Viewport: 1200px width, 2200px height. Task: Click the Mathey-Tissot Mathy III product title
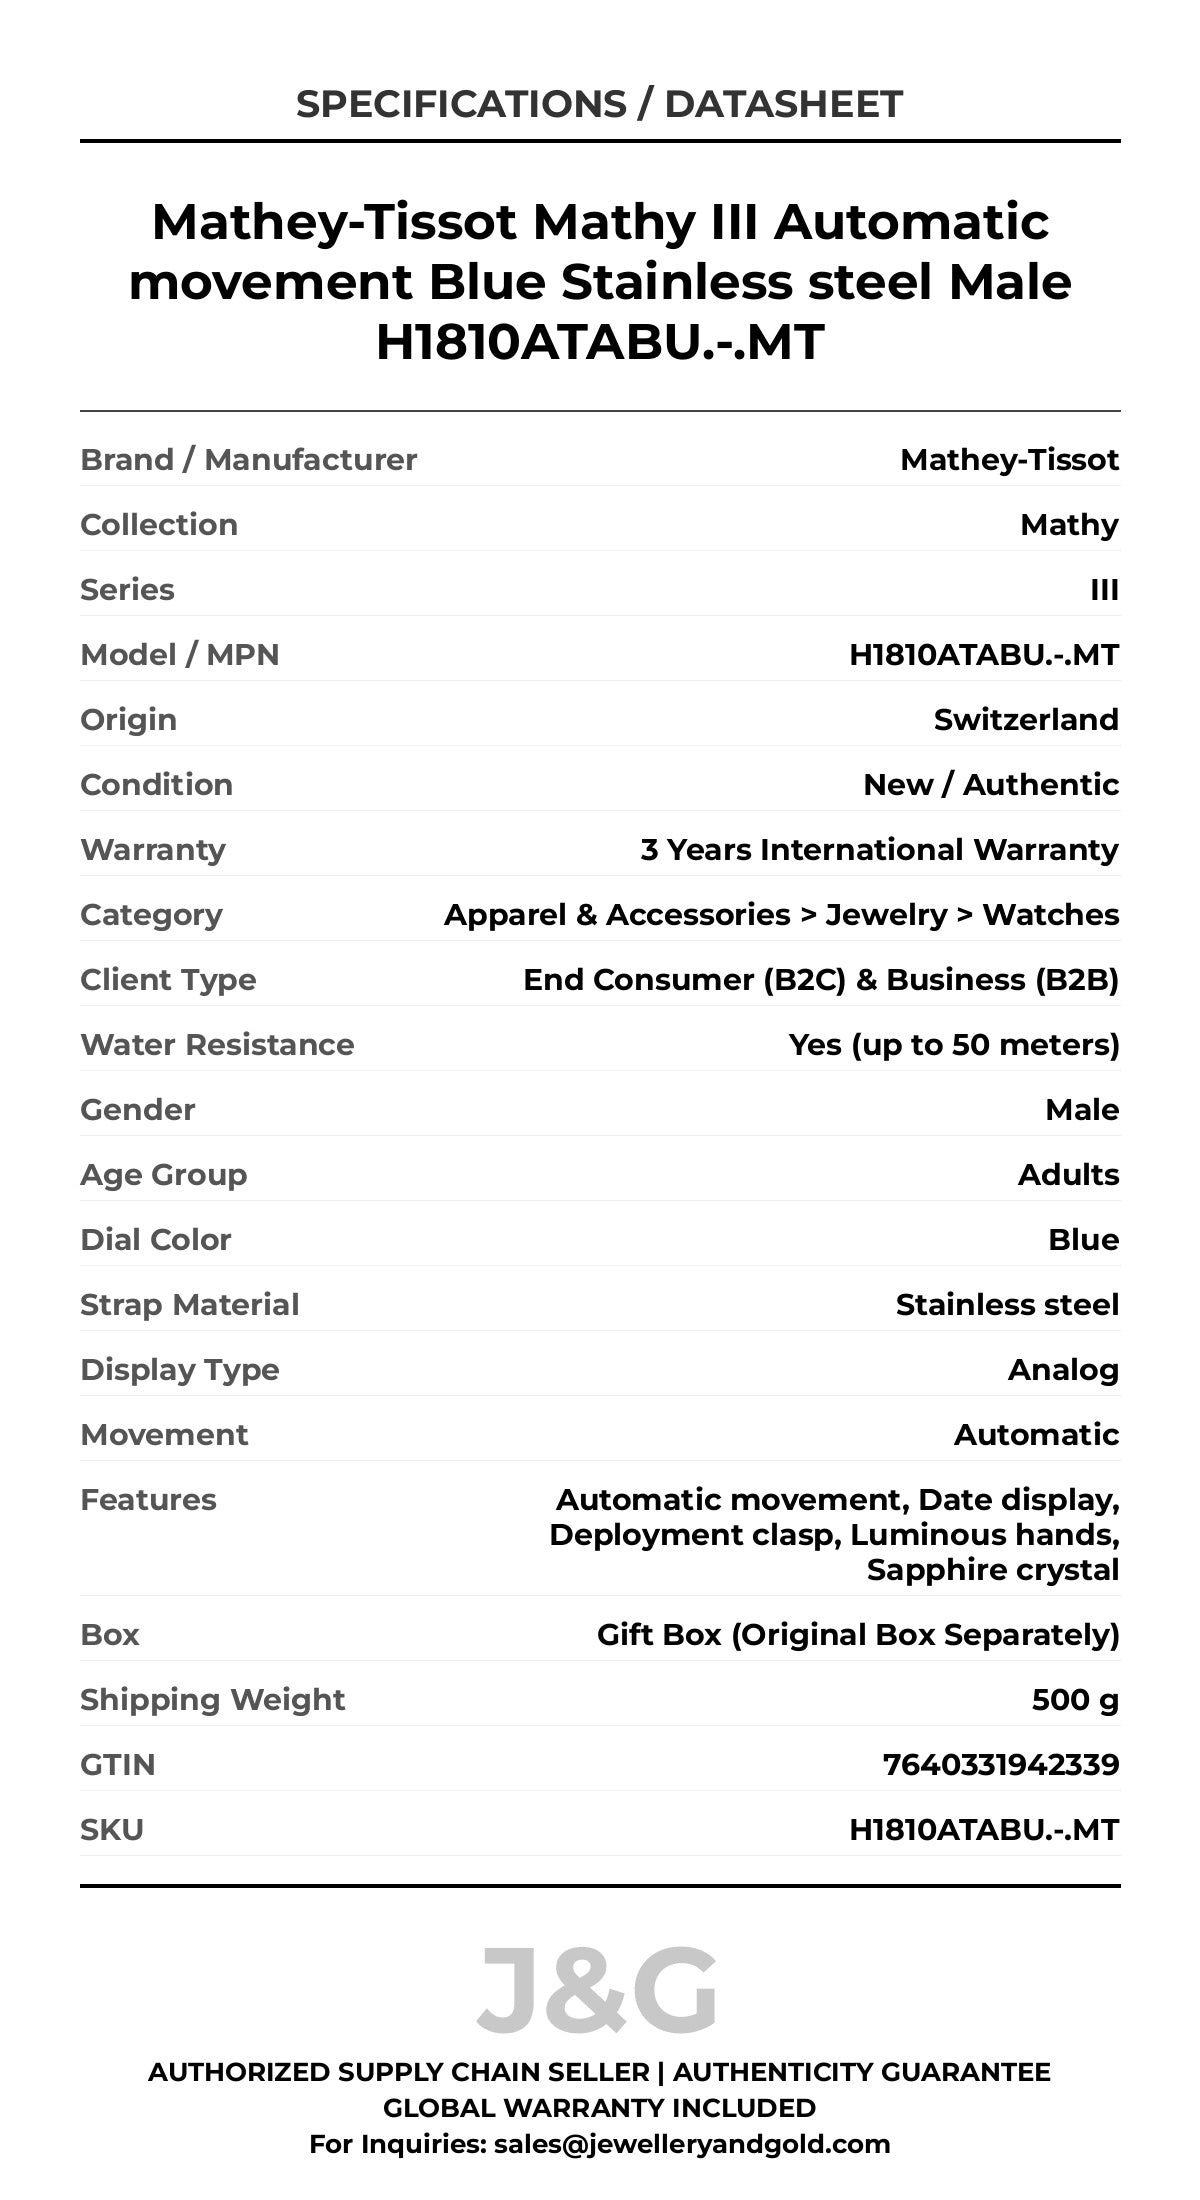pyautogui.click(x=600, y=281)
